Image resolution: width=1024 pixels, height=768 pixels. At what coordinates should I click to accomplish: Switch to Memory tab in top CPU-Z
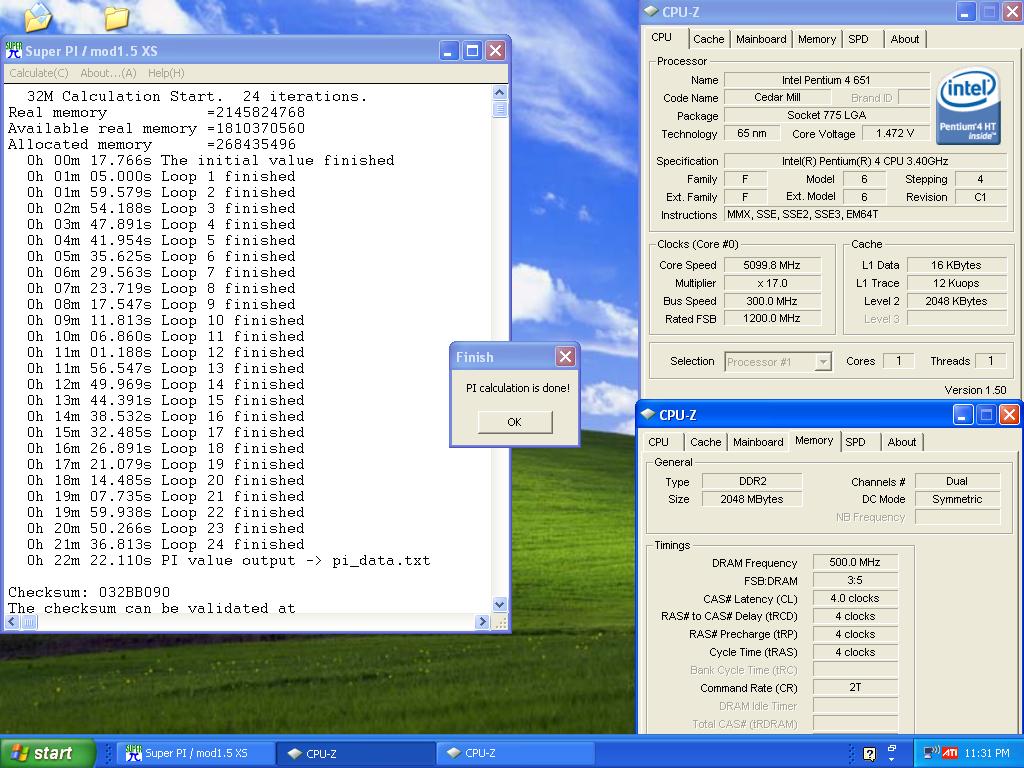click(x=817, y=39)
